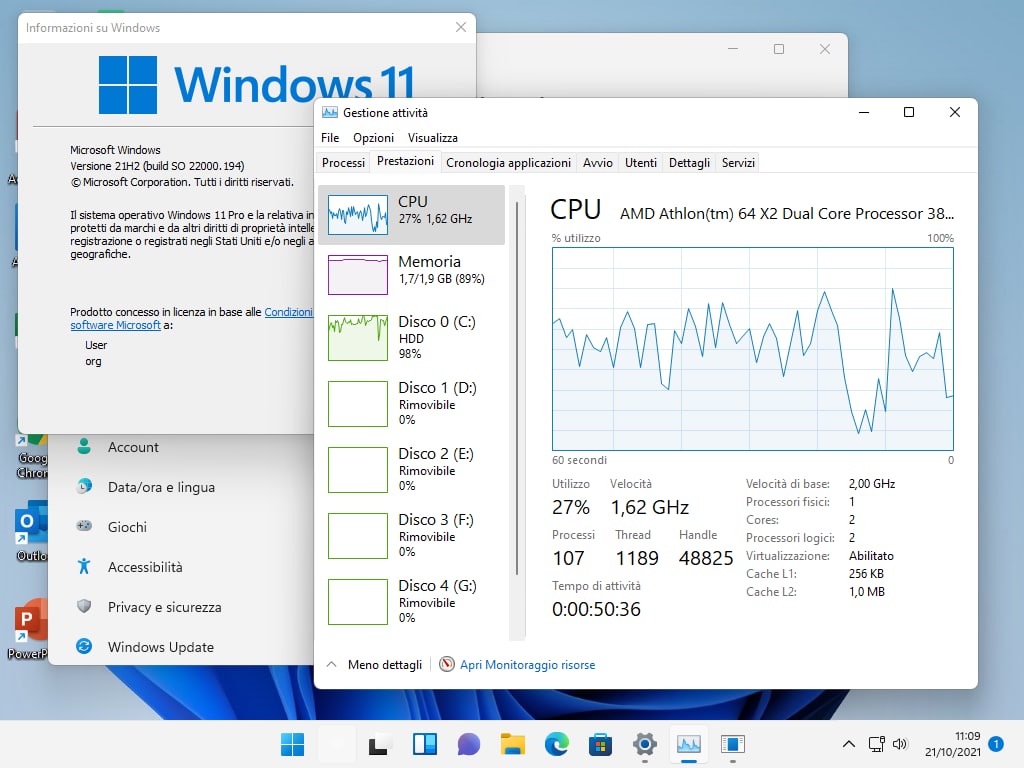Open the Outlook desktop shortcut
This screenshot has height=768, width=1024.
pos(31,530)
